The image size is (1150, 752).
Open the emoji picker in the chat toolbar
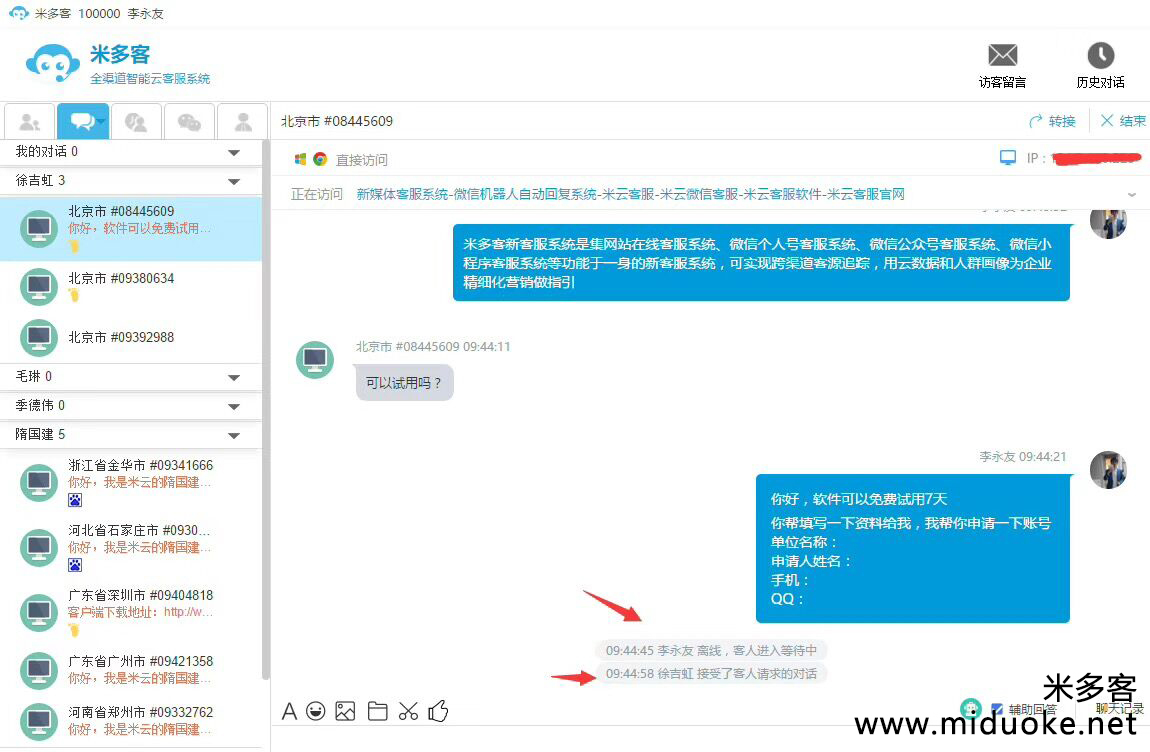[x=316, y=711]
